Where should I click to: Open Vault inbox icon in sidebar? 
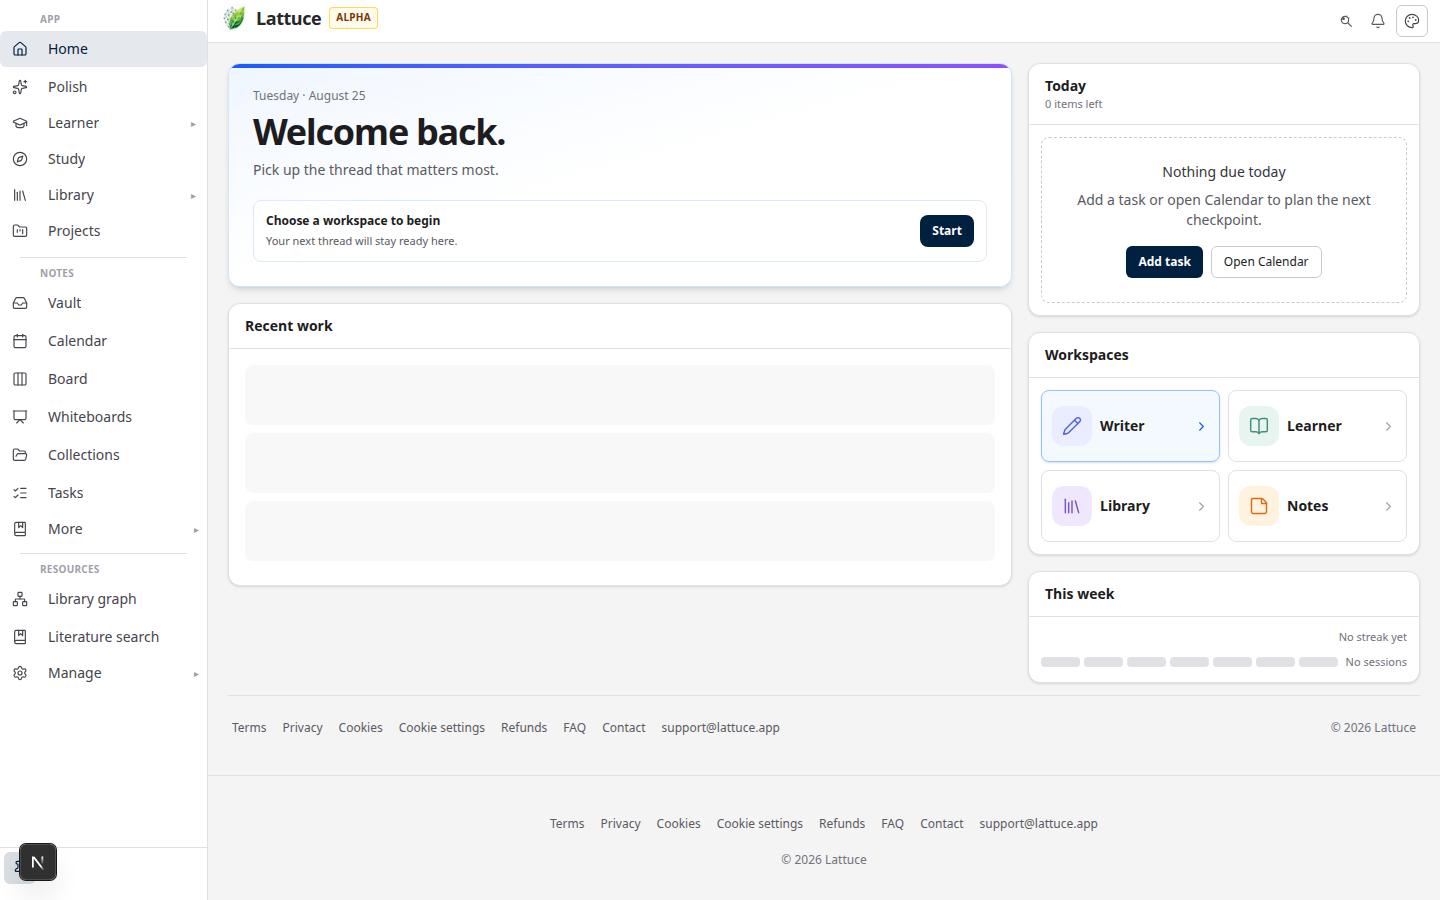click(x=20, y=303)
